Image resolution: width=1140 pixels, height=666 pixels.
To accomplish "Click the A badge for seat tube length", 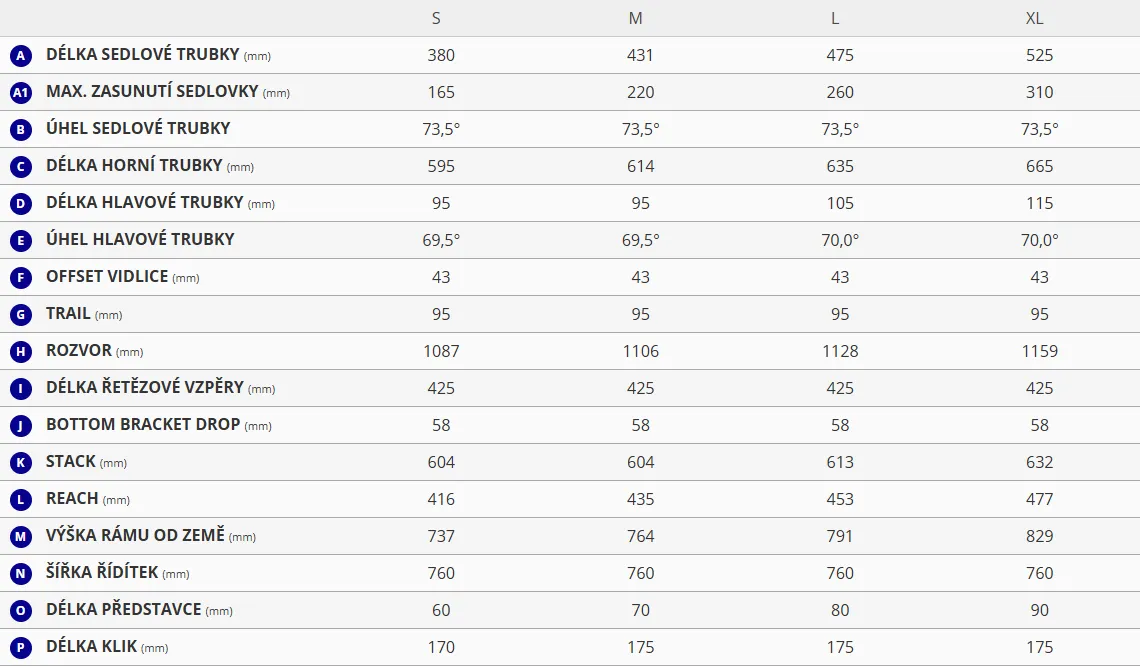I will tap(21, 56).
